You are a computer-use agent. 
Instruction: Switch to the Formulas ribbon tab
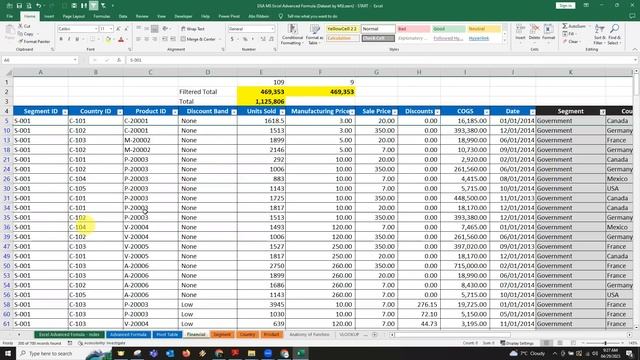(x=102, y=16)
